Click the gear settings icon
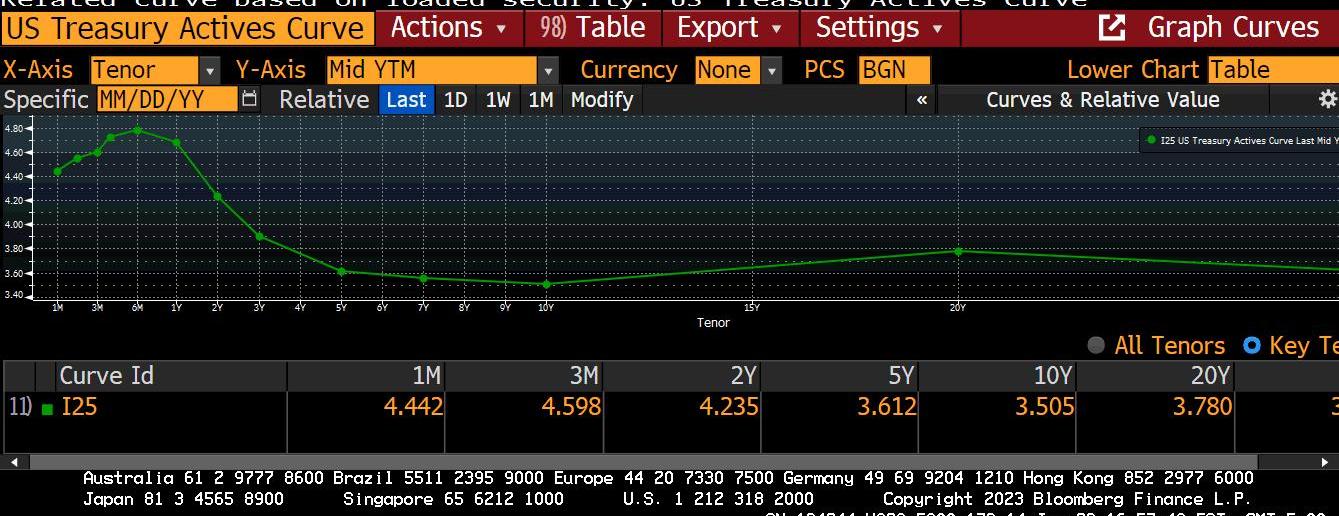The image size is (1339, 516). point(1327,99)
